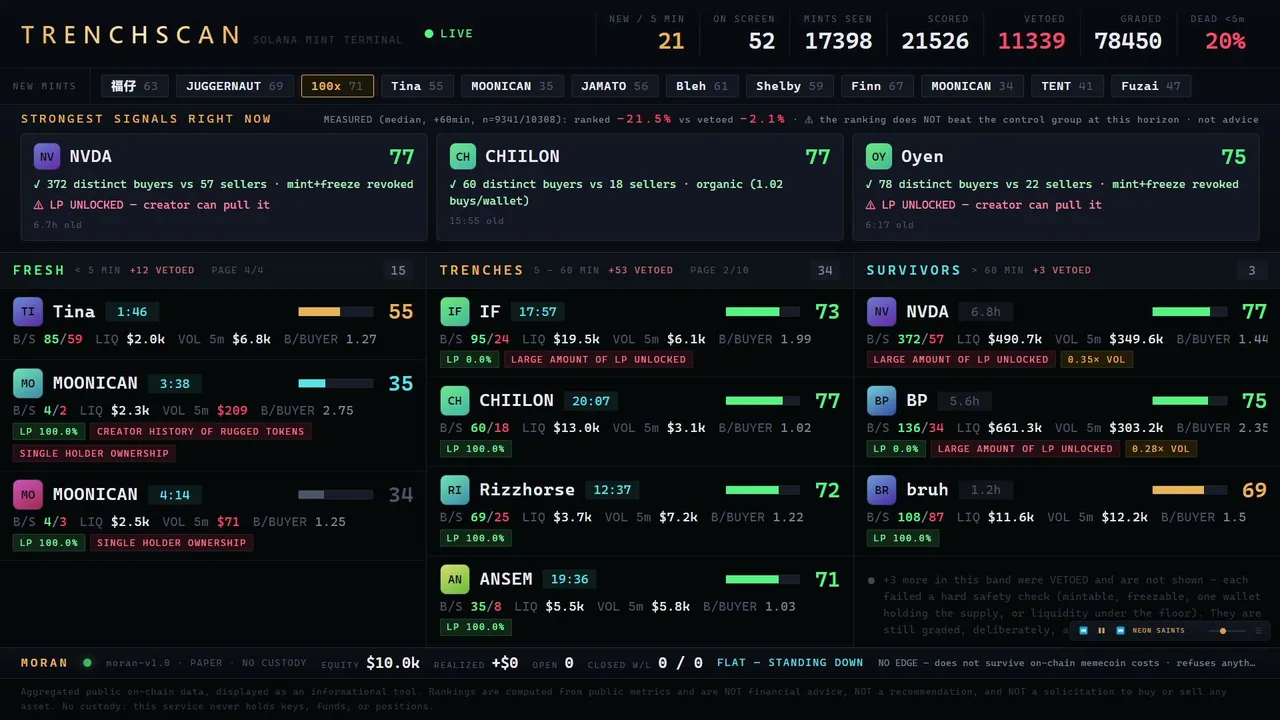Click the Rizzhorse 12:37 age badge
The image size is (1280, 720).
tap(612, 490)
